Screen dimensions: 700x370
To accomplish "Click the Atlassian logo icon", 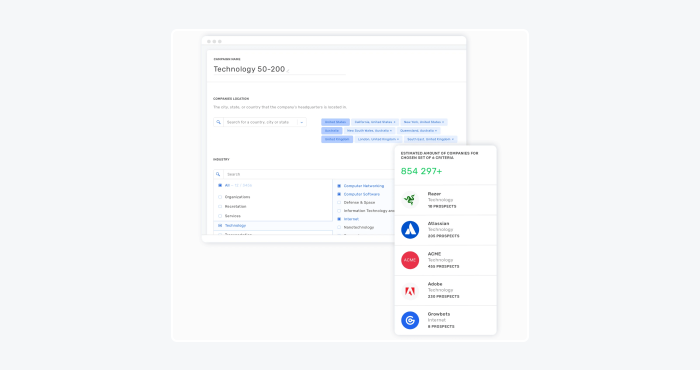I will (x=410, y=230).
